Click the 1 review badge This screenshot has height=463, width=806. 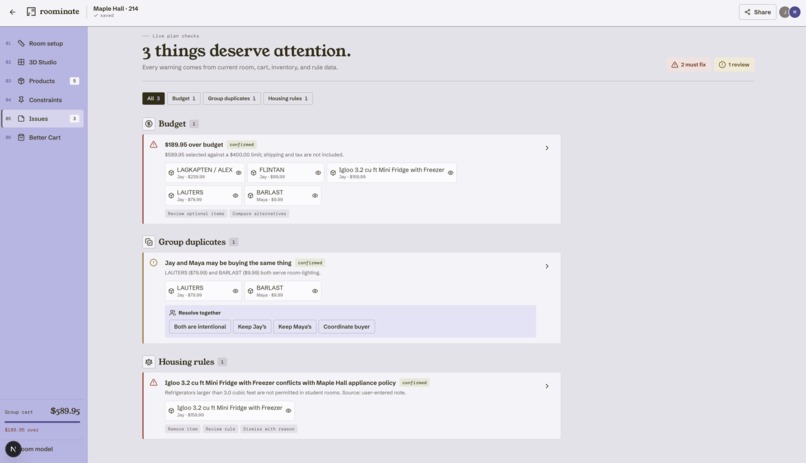(x=734, y=65)
